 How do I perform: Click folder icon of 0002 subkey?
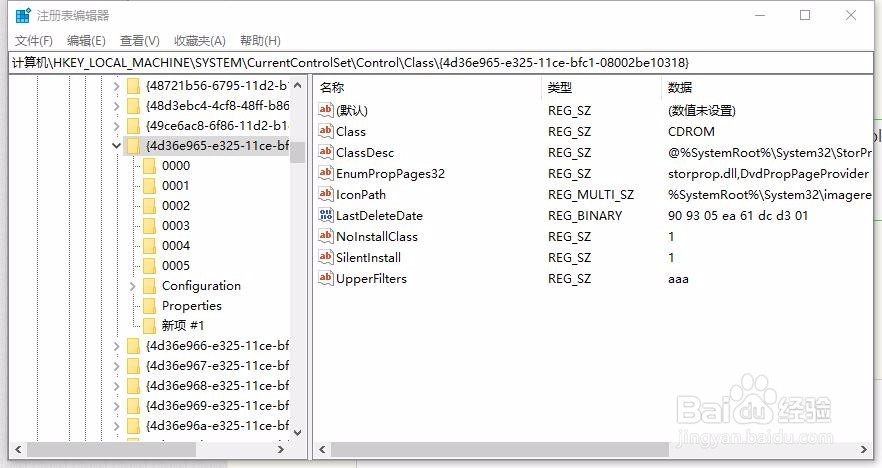click(150, 205)
